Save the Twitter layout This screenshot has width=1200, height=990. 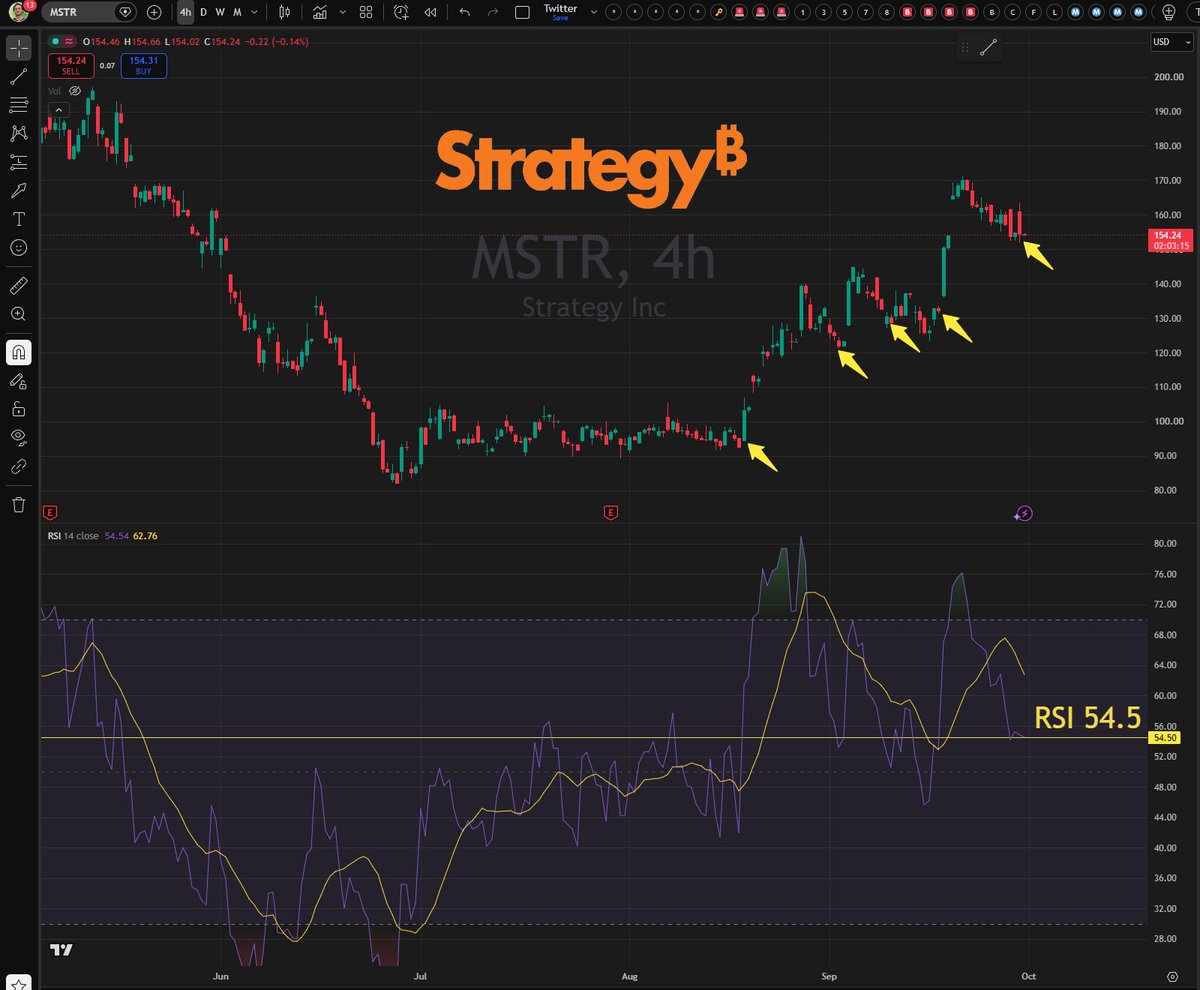tap(560, 17)
